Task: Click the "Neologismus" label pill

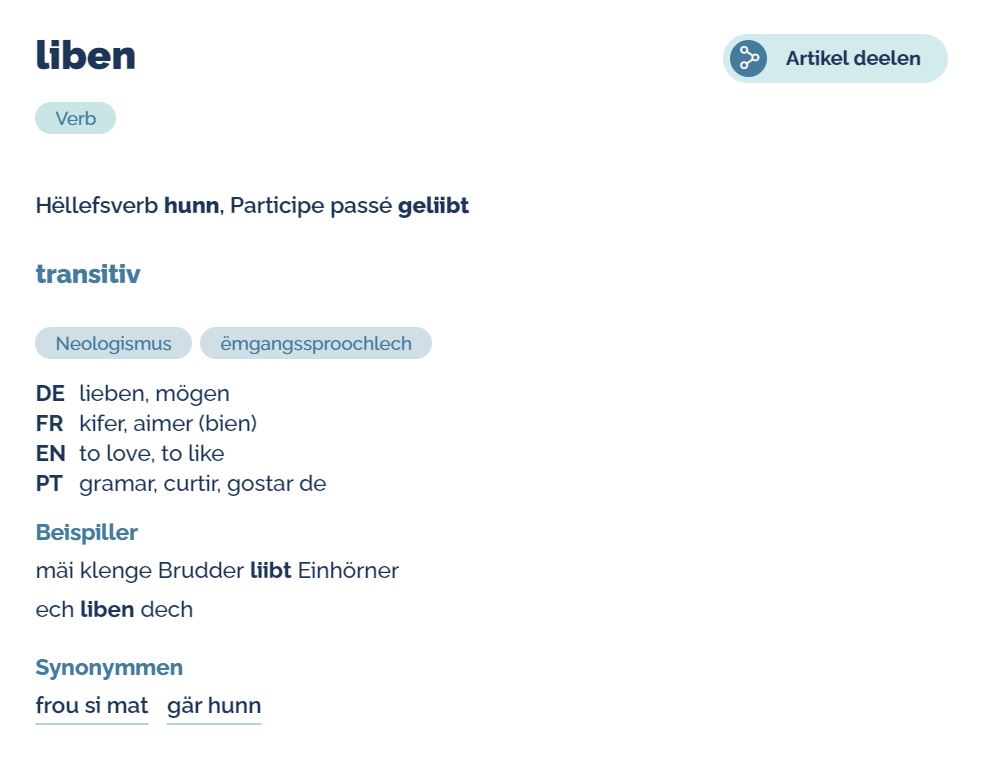Action: 113,343
